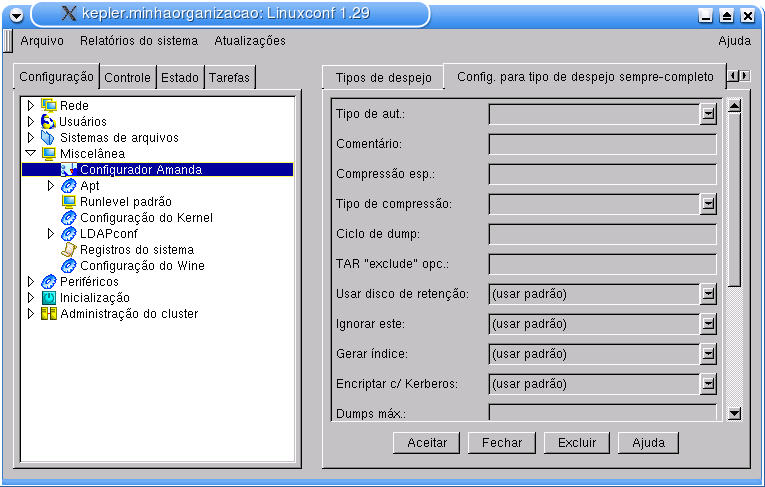This screenshot has width=765, height=487.
Task: Click the Configurador Amanda icon
Action: [x=69, y=170]
